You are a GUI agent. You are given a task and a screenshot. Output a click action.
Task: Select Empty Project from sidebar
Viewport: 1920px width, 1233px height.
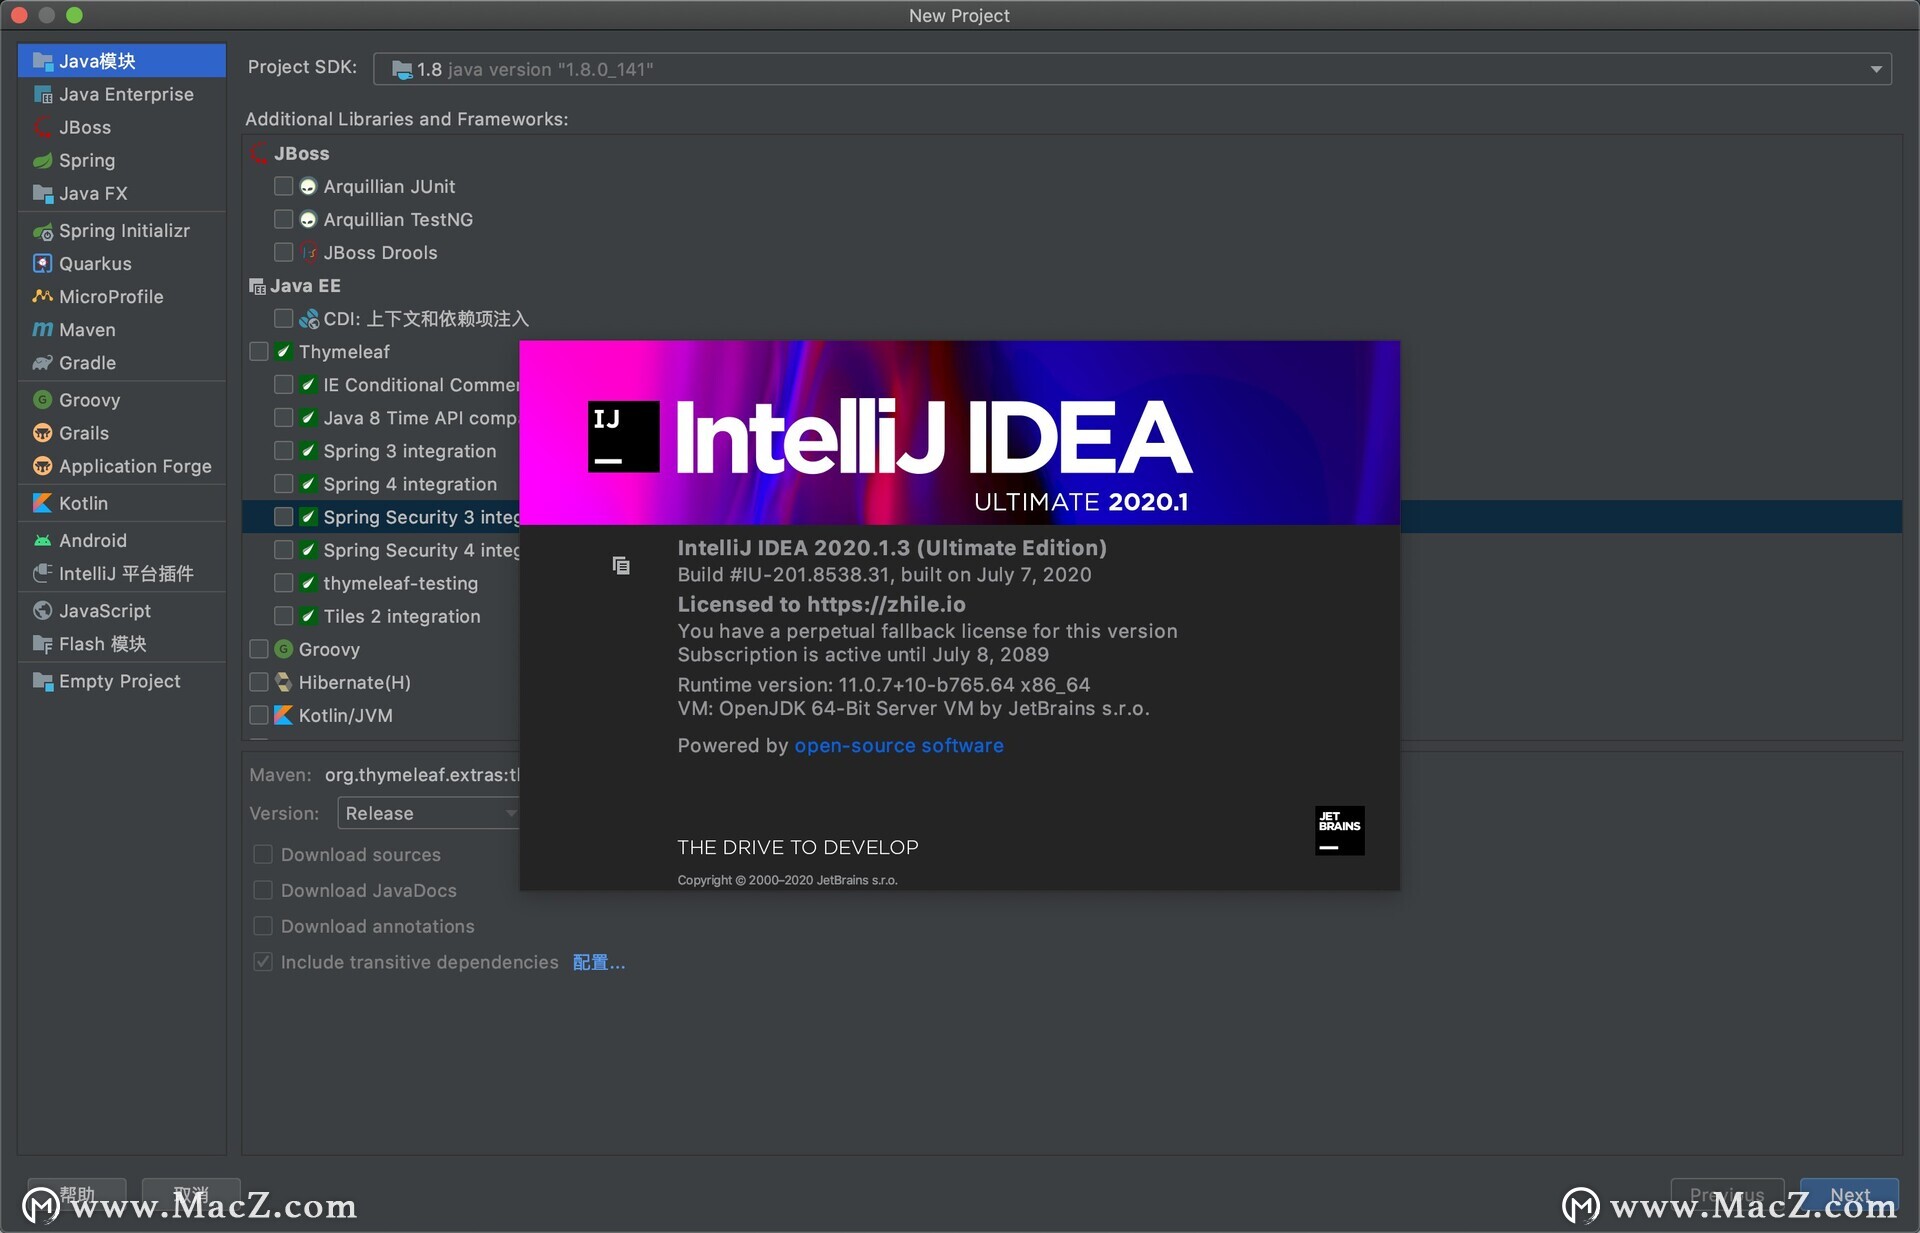click(118, 682)
